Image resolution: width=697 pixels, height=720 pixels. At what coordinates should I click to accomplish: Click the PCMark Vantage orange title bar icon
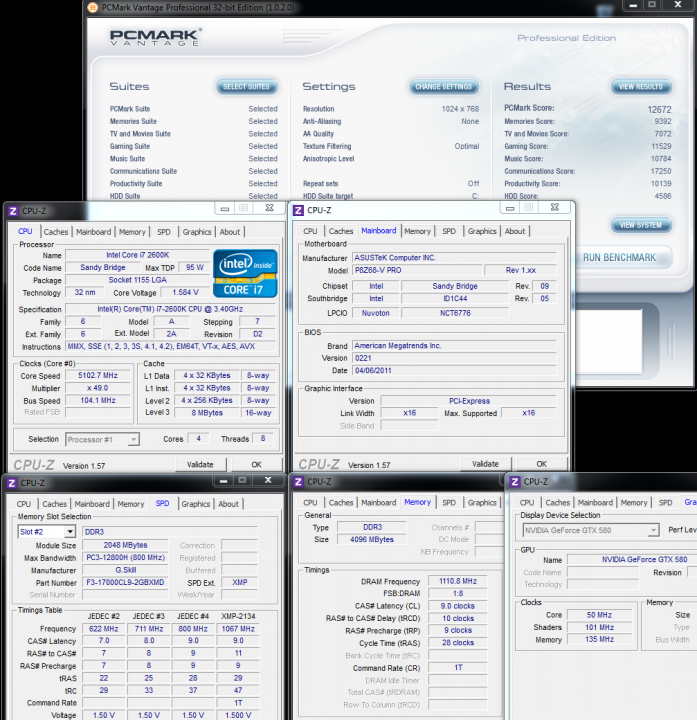coord(93,7)
